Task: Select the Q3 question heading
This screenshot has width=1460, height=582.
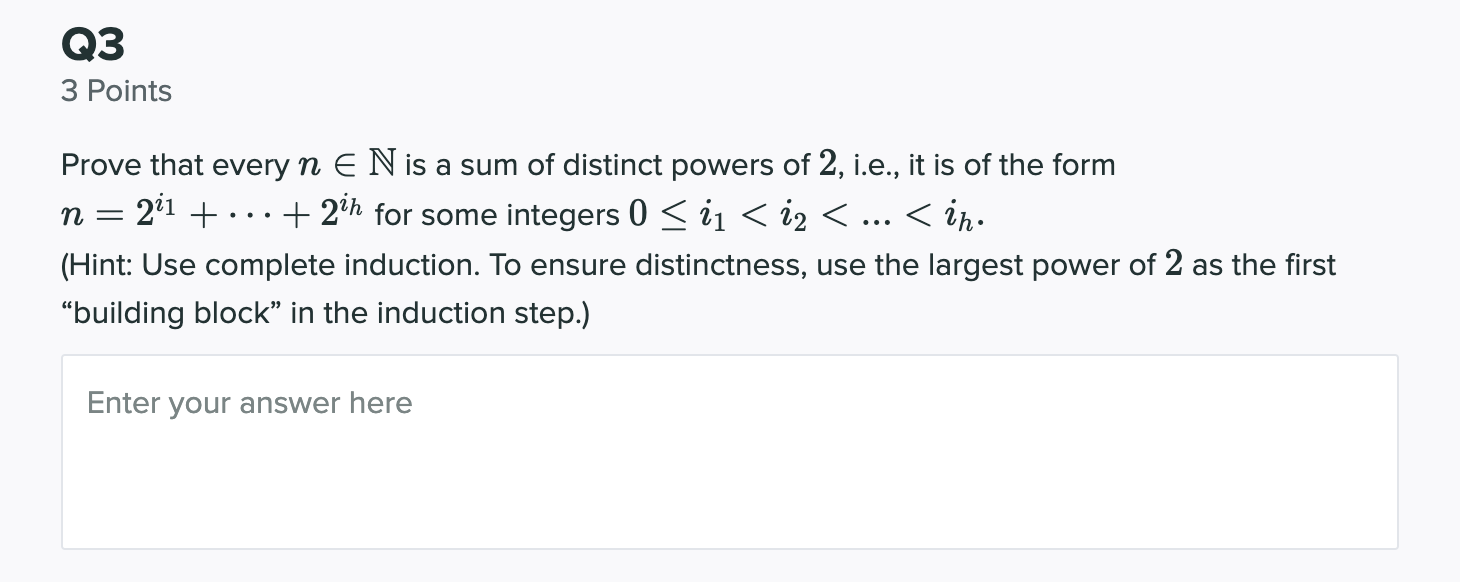Action: [x=91, y=42]
